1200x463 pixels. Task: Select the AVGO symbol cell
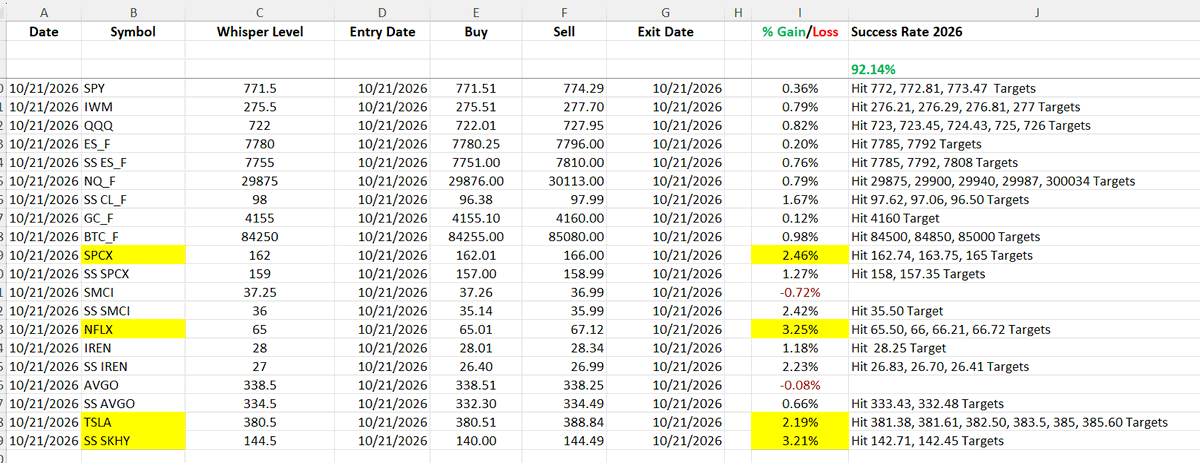tap(134, 385)
